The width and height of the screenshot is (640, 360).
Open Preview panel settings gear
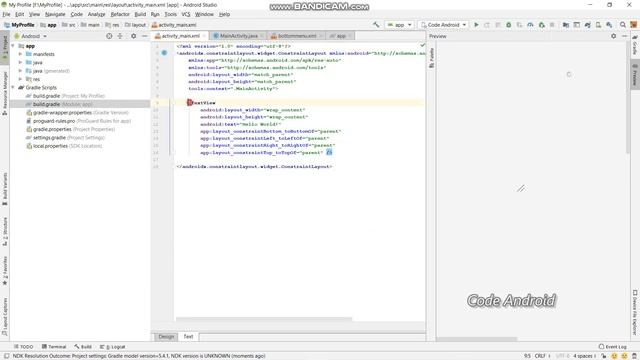coord(613,36)
